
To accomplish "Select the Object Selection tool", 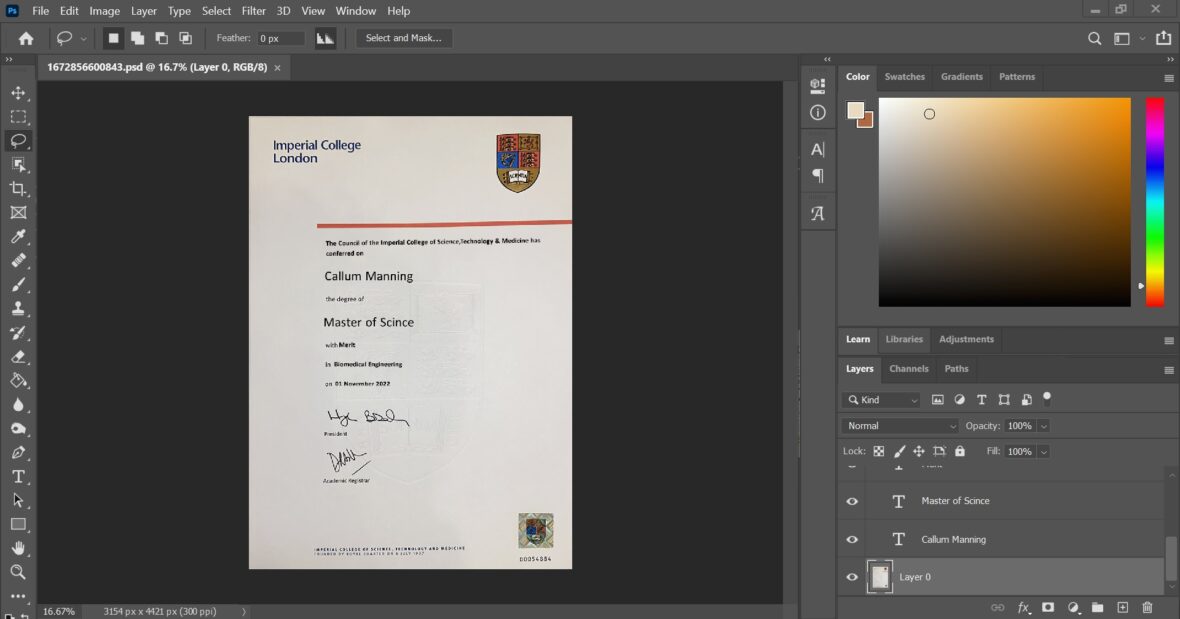I will [x=18, y=165].
